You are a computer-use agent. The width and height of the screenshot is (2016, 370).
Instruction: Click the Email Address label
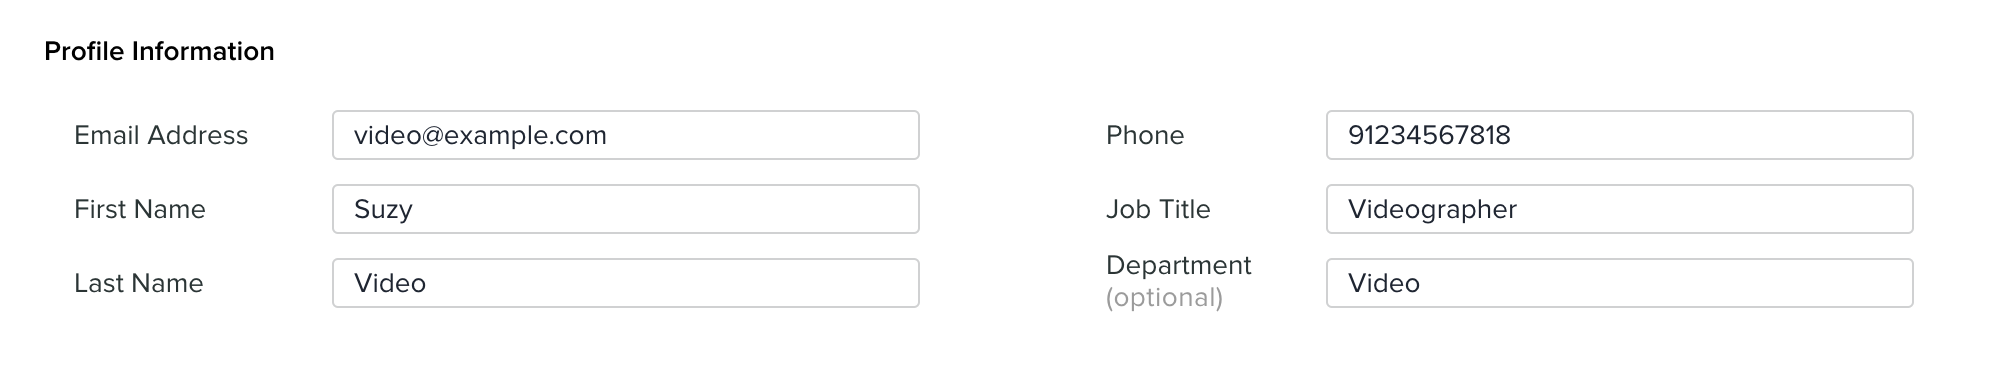pos(161,135)
